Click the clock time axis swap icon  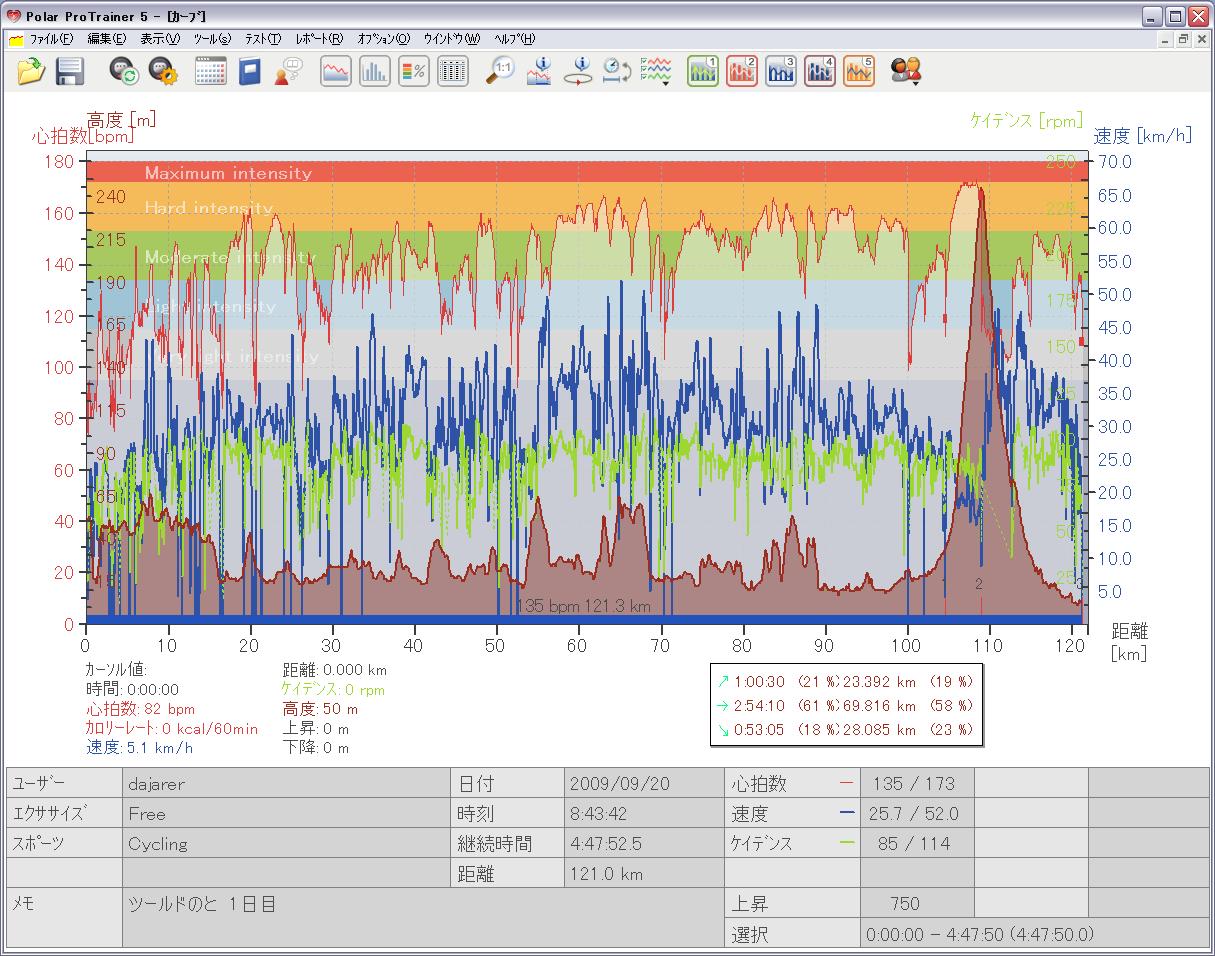tap(616, 71)
